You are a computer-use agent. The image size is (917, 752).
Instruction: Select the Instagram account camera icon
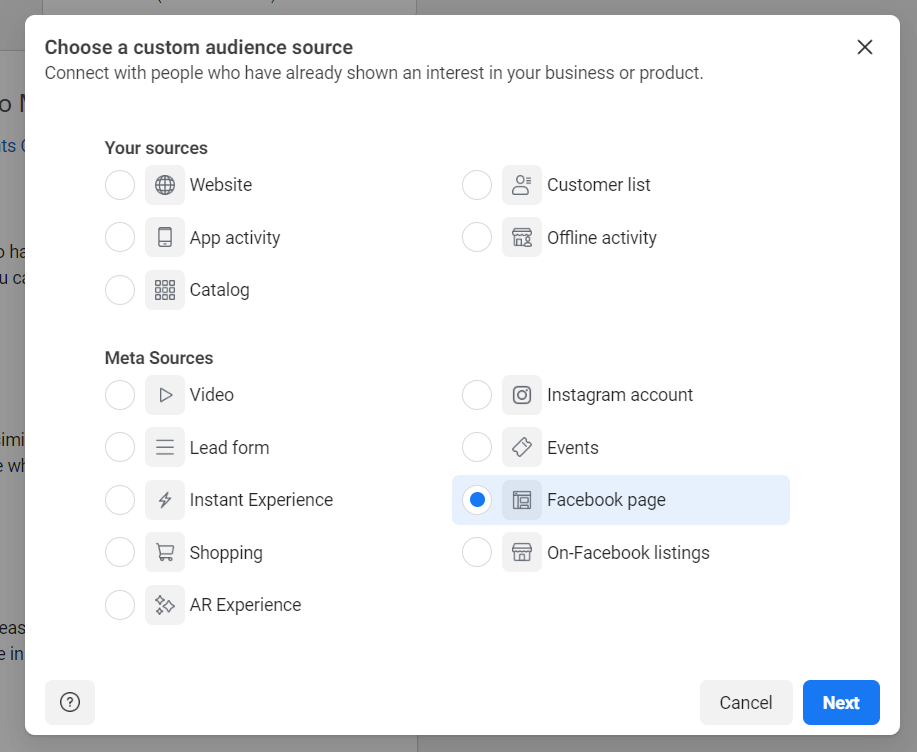point(521,394)
